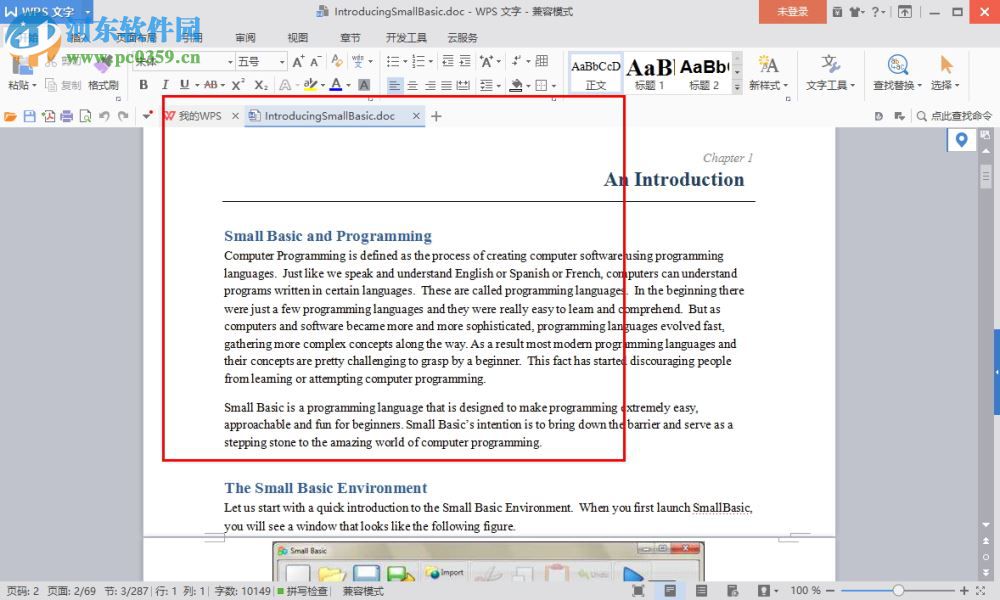Toggle character shading A button
Screen dimensions: 1000x600
tap(364, 85)
